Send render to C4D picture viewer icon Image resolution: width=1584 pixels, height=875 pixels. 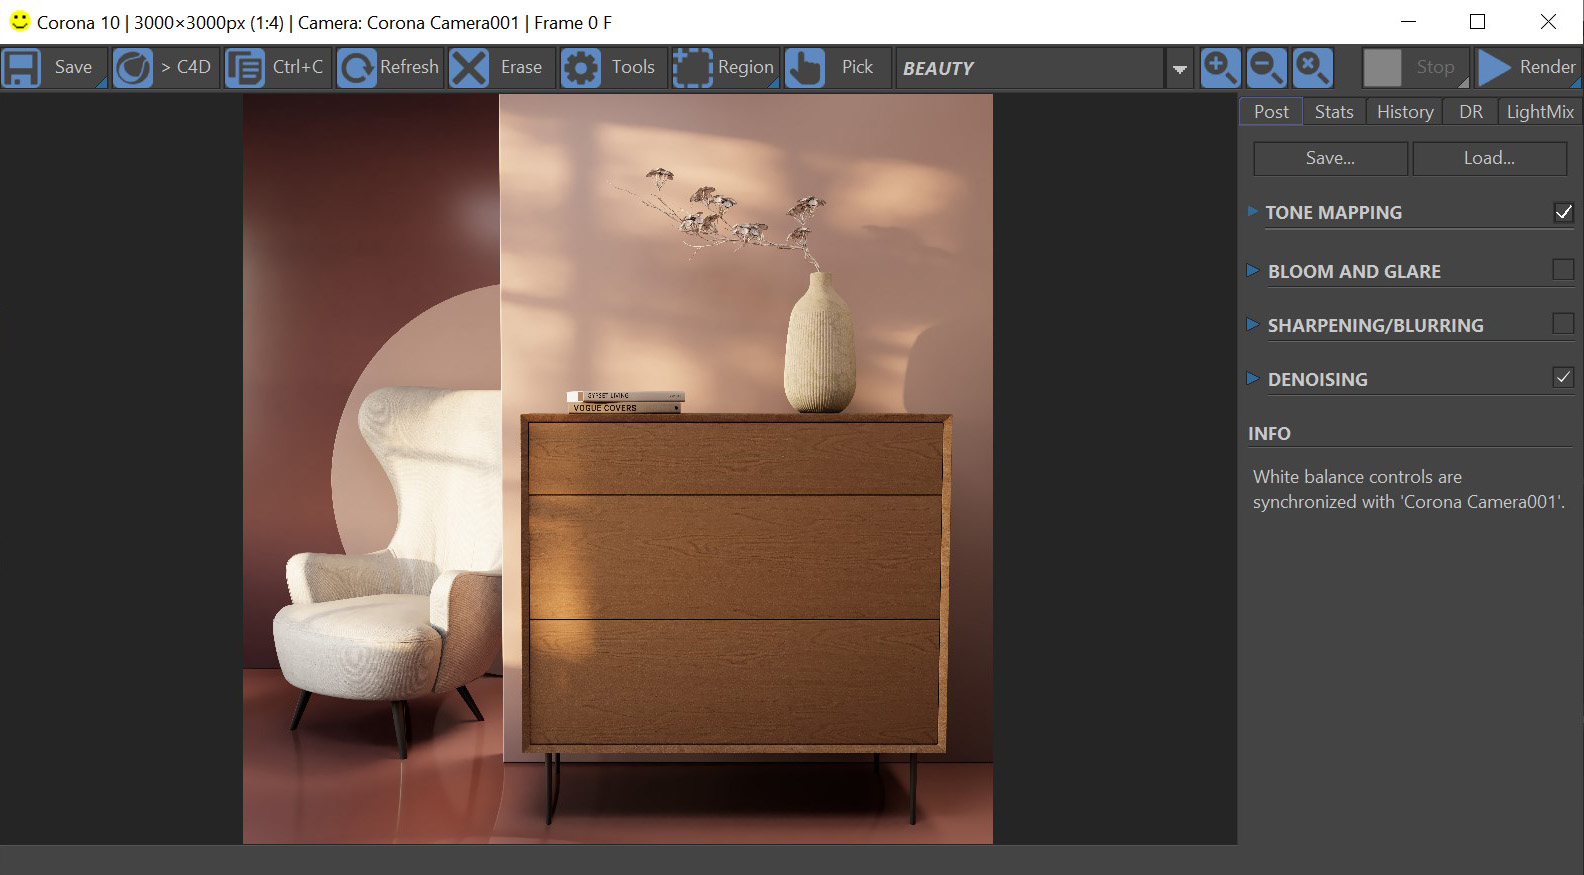(133, 68)
